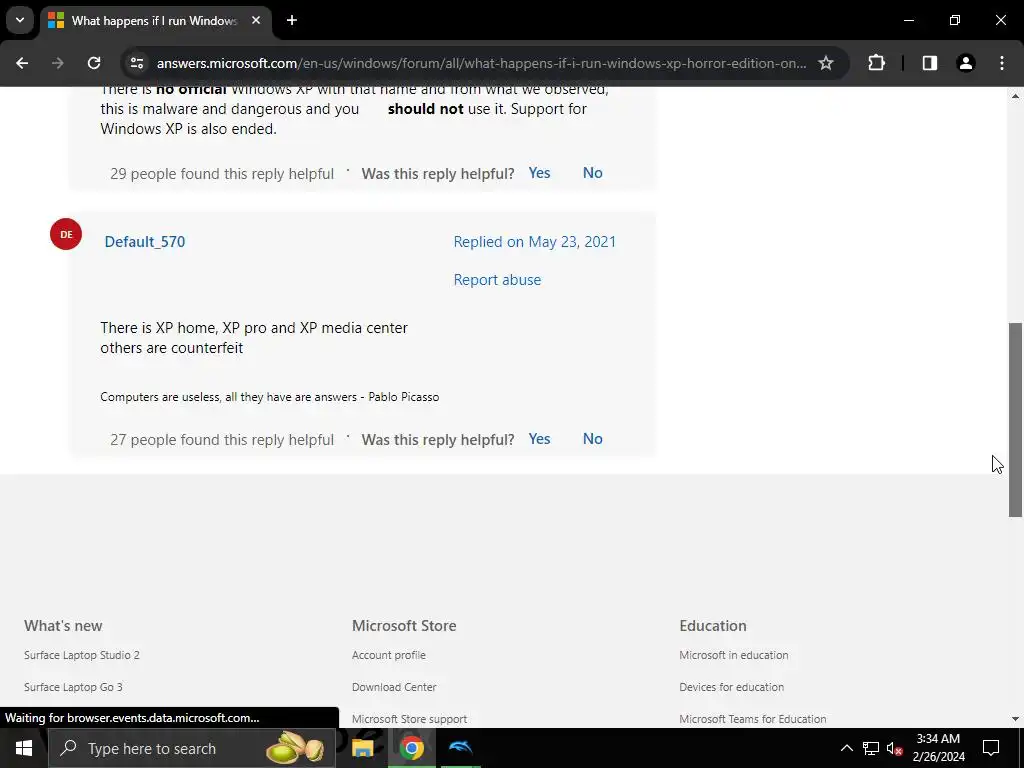The width and height of the screenshot is (1024, 768).
Task: Click the scrollbar up arrow
Action: click(1015, 97)
